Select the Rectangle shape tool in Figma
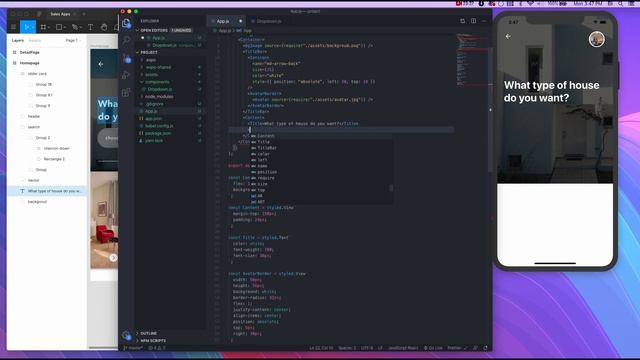640x360 pixels. 60,27
